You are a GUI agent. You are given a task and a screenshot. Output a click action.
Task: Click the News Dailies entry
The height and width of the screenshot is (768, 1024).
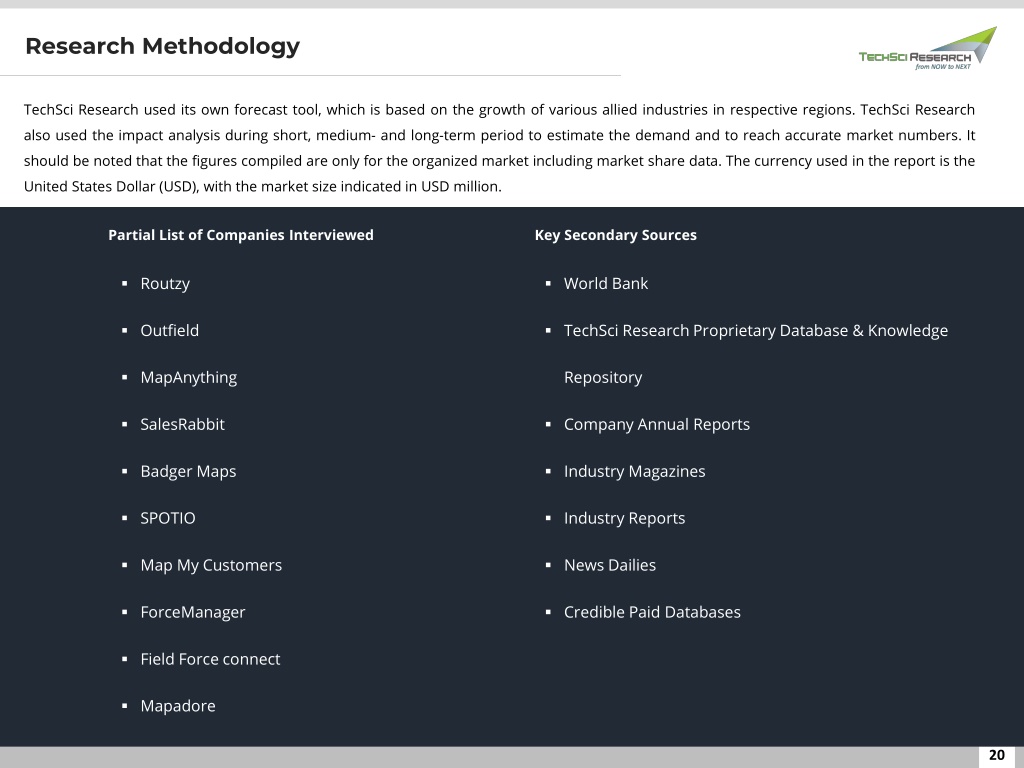pyautogui.click(x=609, y=566)
